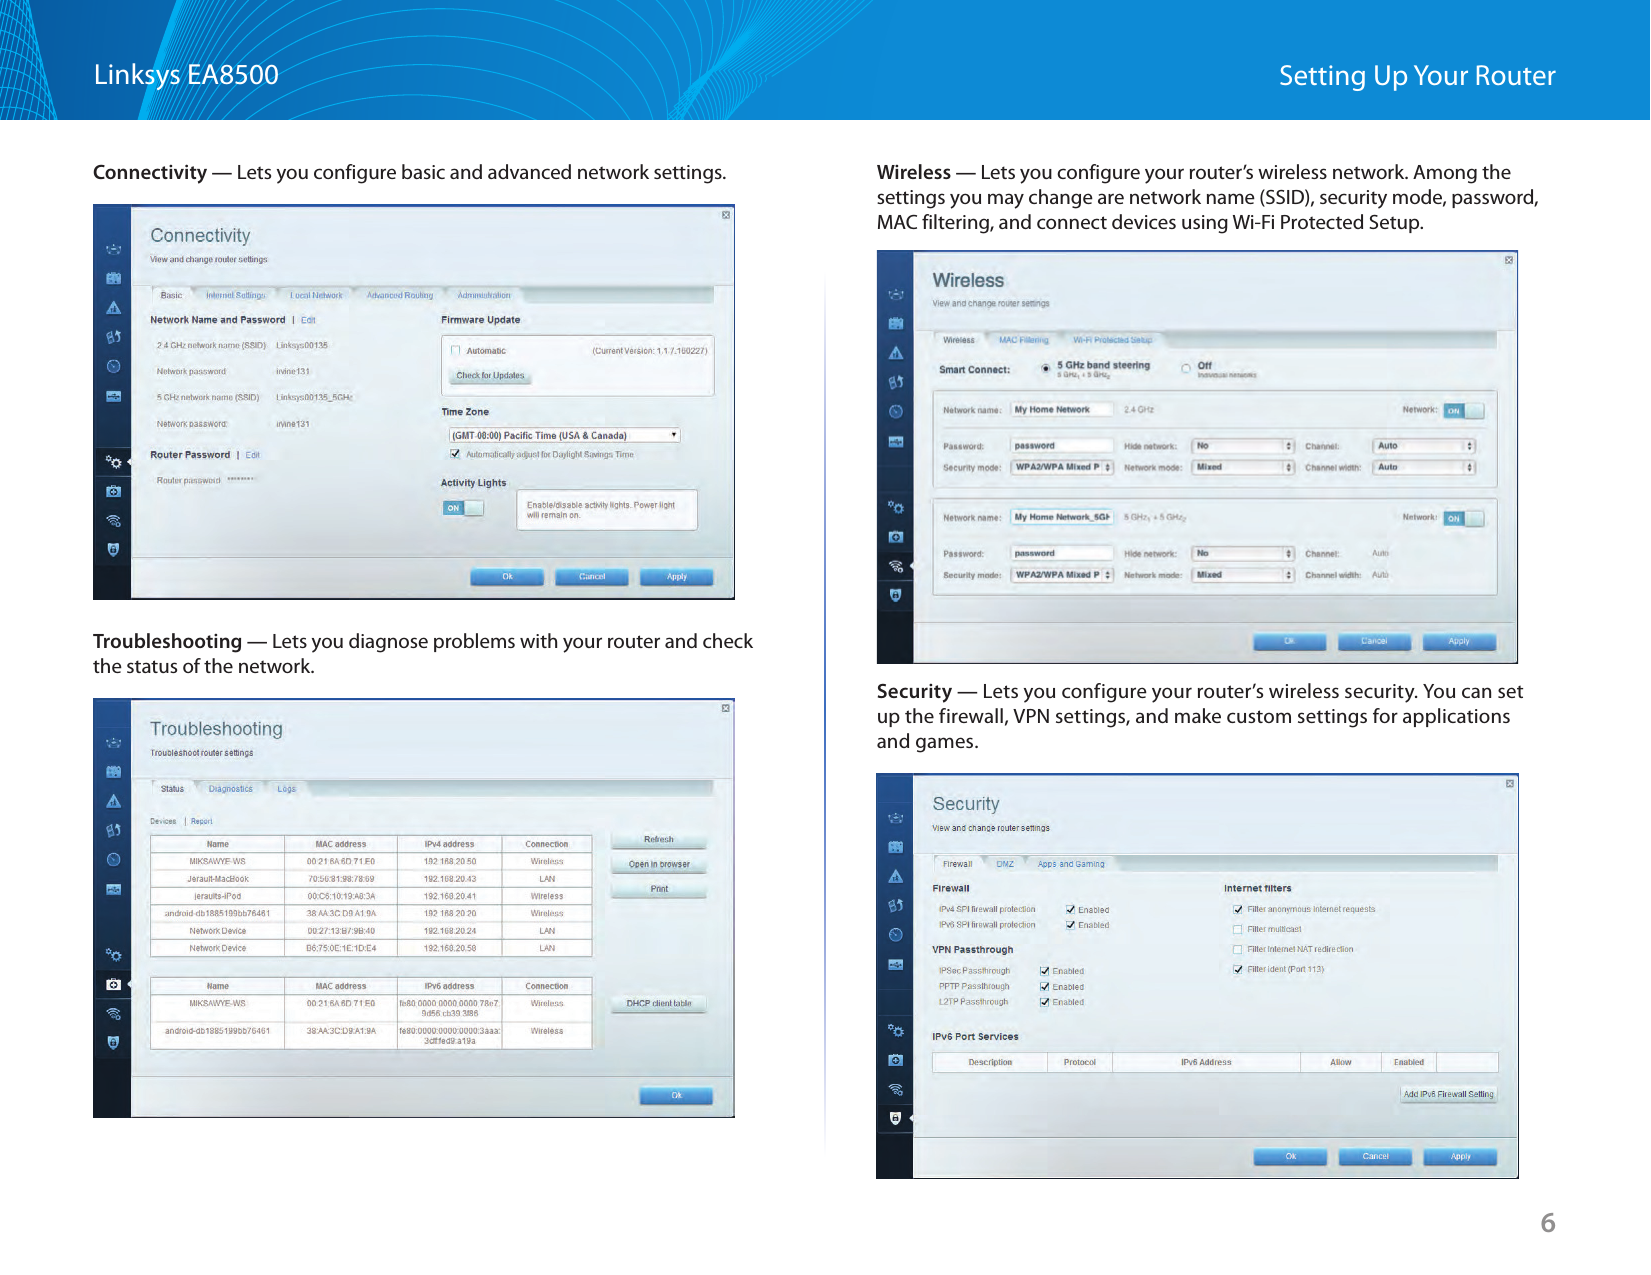Open 5 GHz Hide network dropdown
This screenshot has height=1275, width=1651.
[1244, 553]
